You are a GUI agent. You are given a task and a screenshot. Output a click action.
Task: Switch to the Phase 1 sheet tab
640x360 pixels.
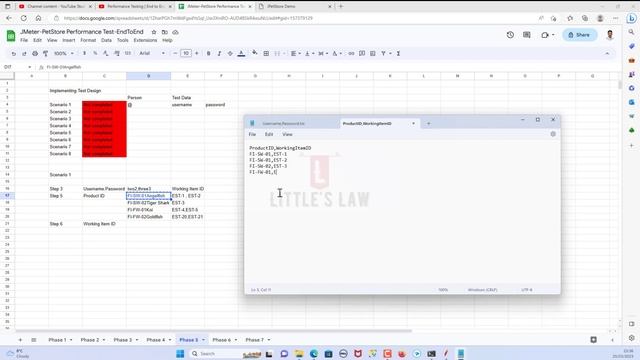tap(57, 340)
